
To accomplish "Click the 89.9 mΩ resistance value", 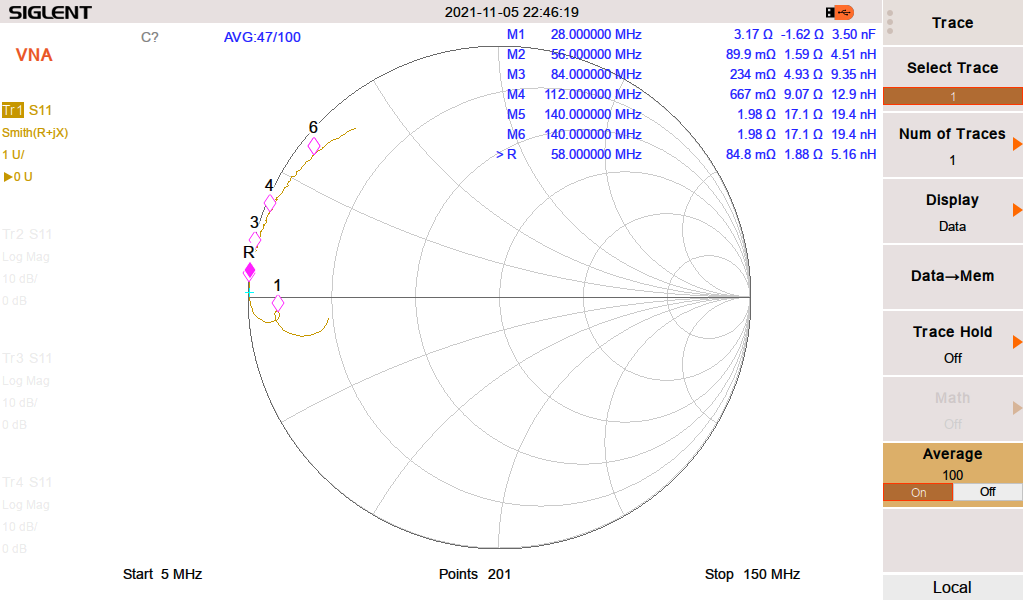I will coord(750,55).
